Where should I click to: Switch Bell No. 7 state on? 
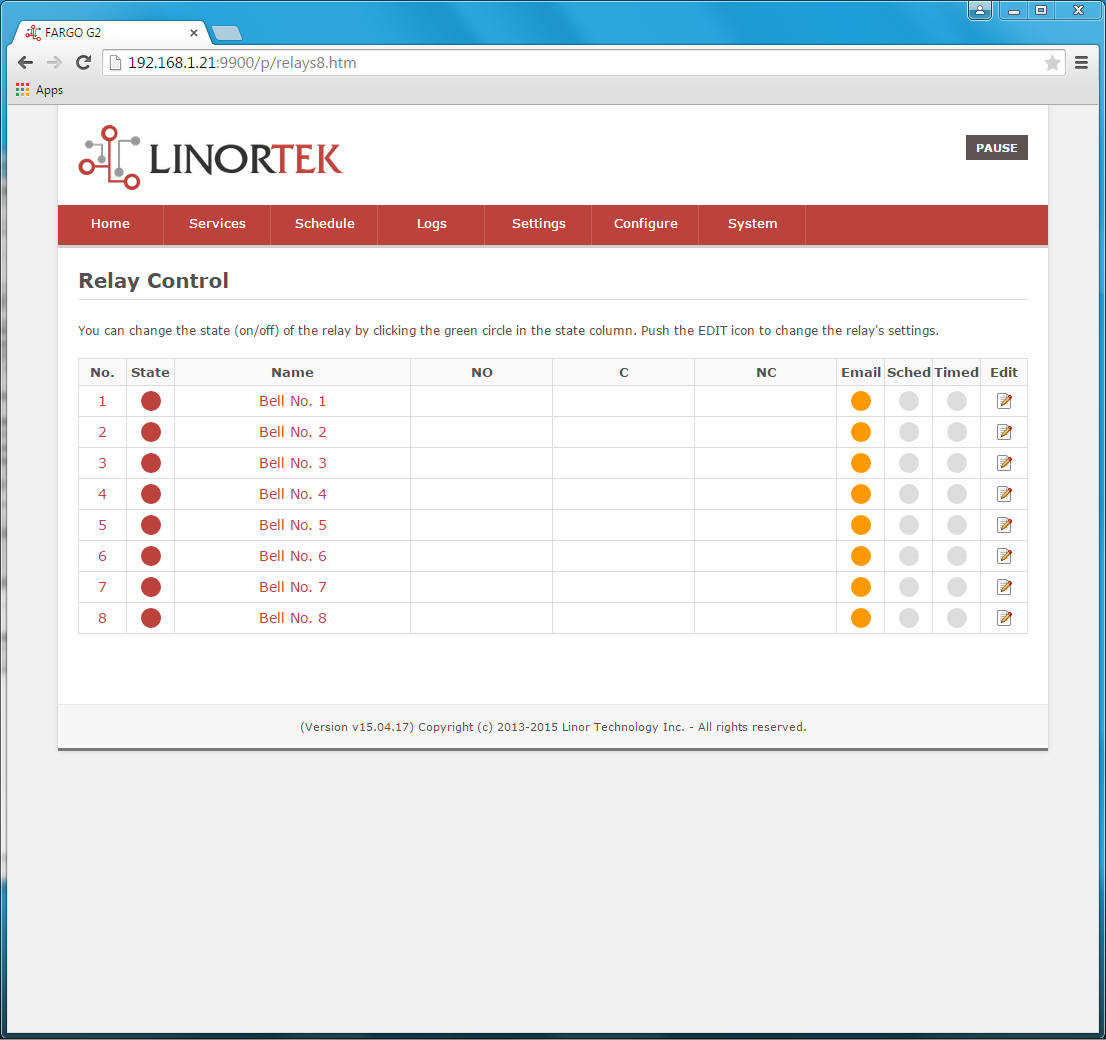151,587
